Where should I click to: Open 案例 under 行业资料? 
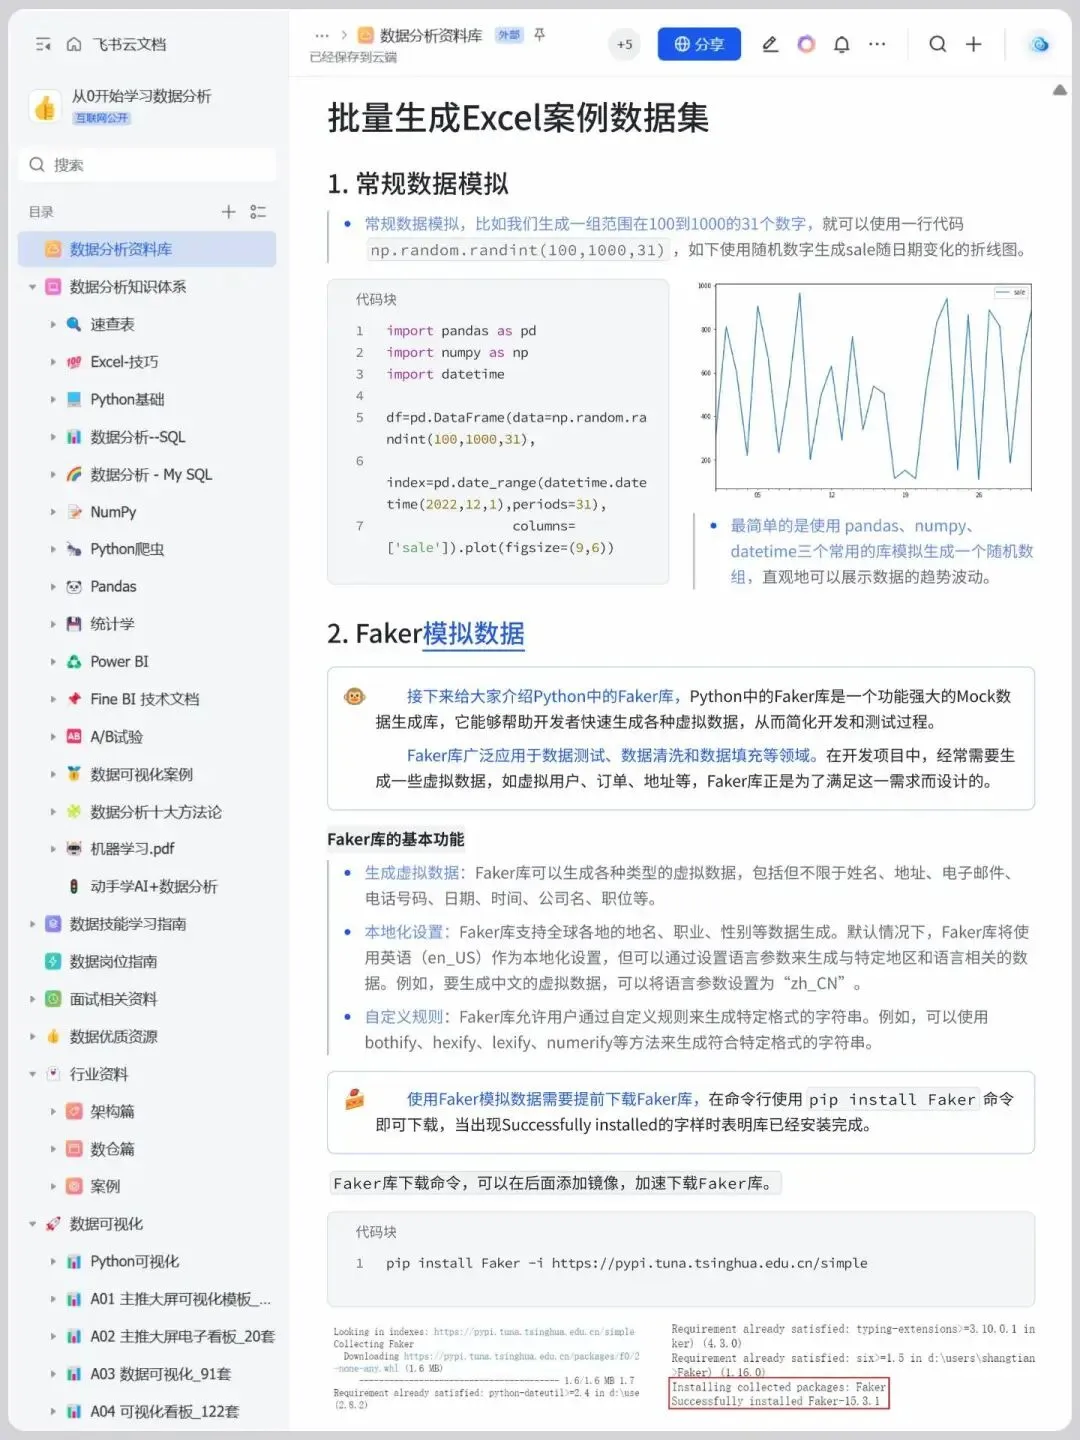(105, 1187)
